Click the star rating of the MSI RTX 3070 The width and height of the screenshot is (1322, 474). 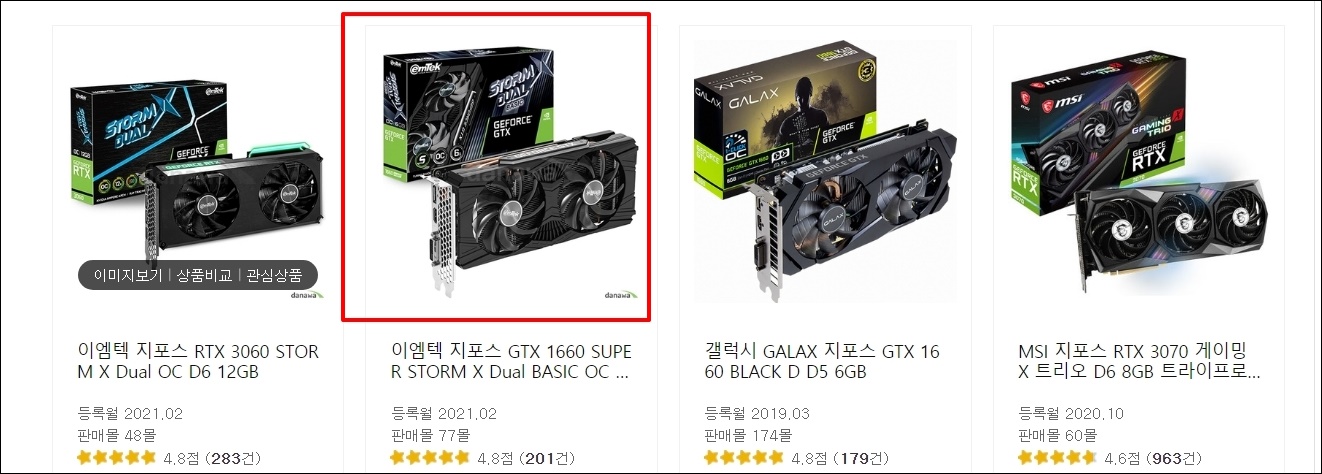click(1058, 458)
